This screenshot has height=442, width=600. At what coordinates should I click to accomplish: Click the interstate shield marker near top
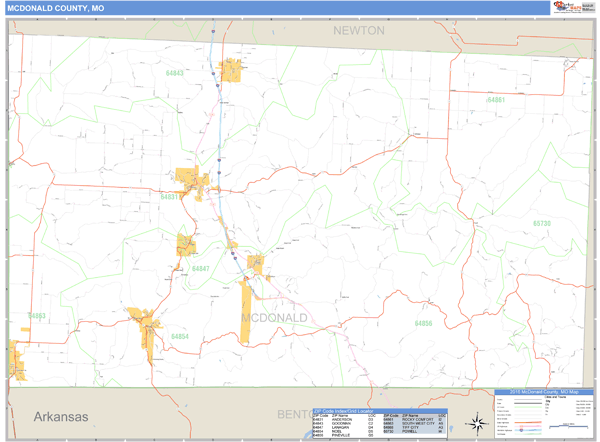[213, 31]
